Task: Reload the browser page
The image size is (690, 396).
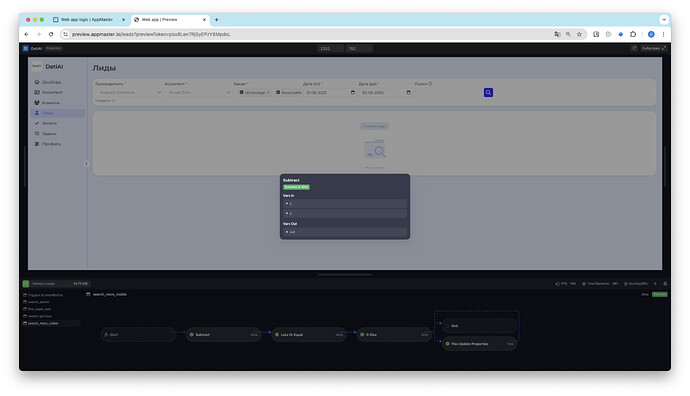Action: coord(51,34)
